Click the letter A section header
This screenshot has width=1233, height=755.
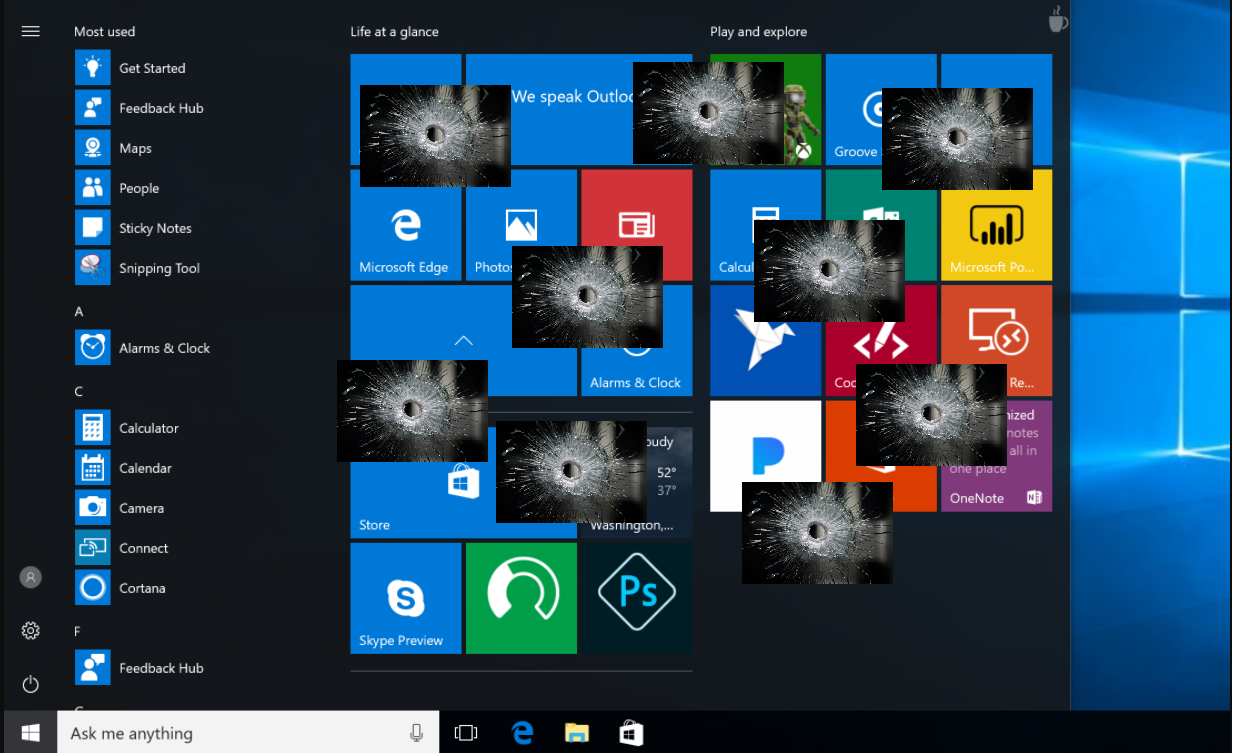click(79, 311)
